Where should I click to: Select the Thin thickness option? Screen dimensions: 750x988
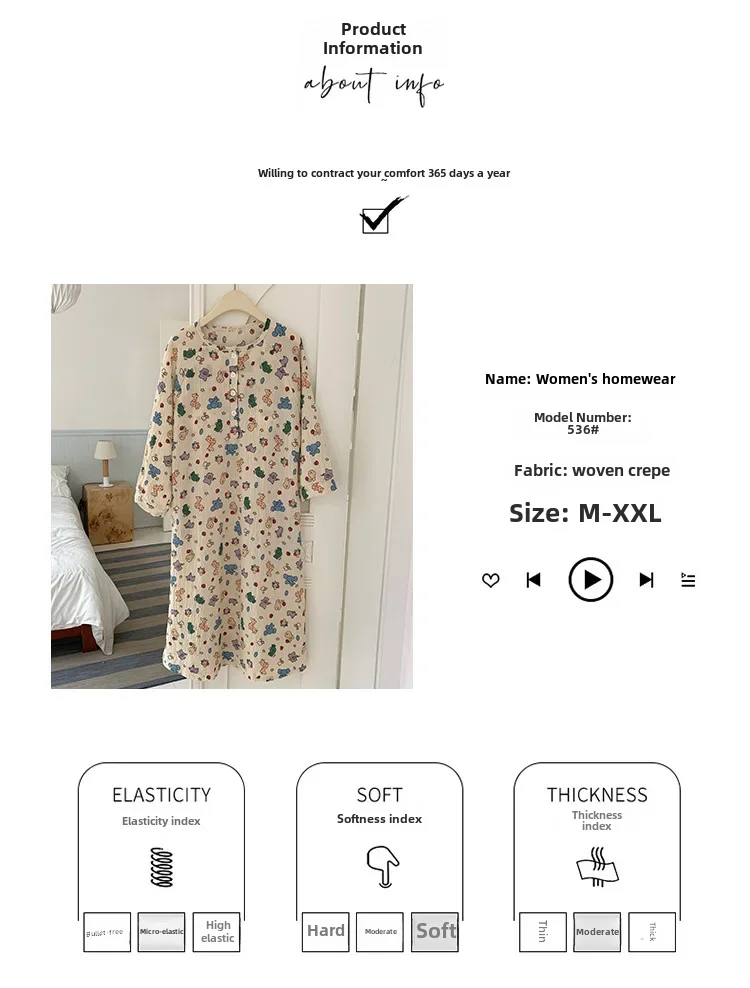click(x=543, y=932)
